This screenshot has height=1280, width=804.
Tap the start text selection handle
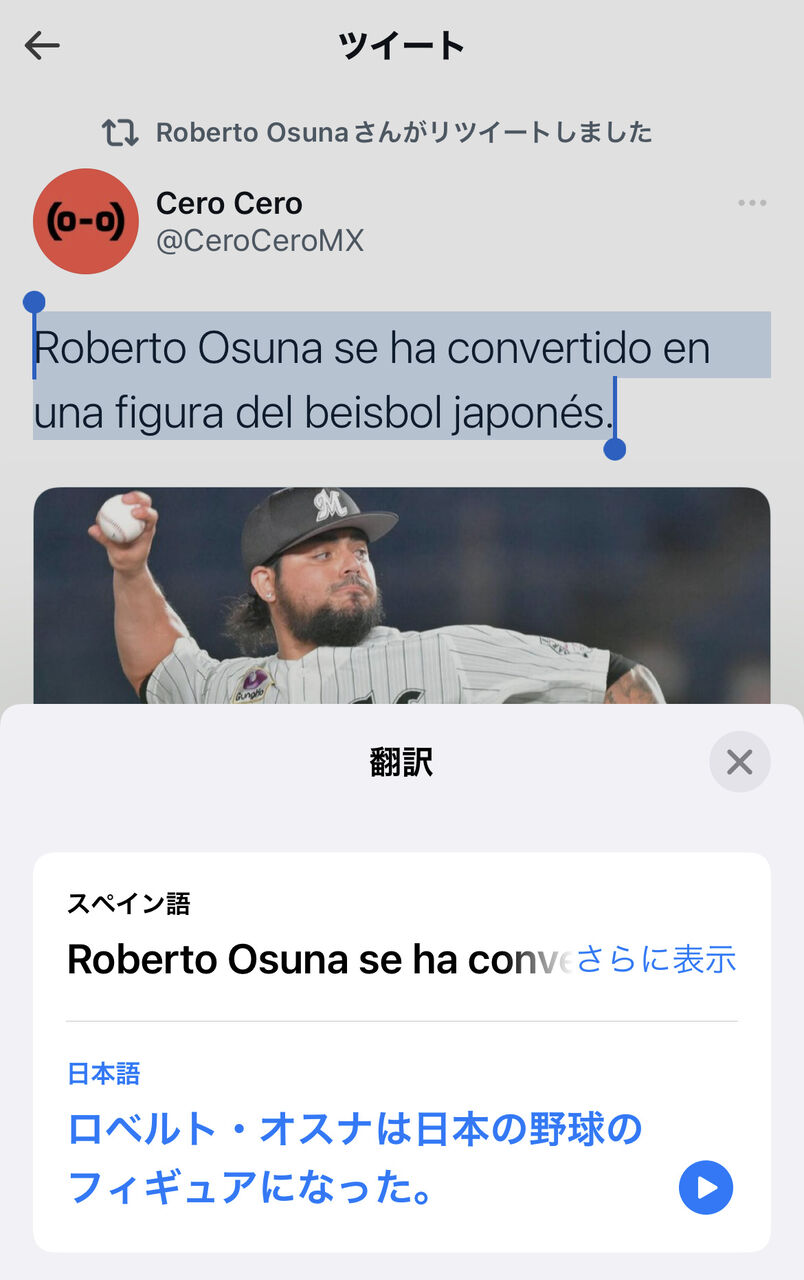[34, 302]
